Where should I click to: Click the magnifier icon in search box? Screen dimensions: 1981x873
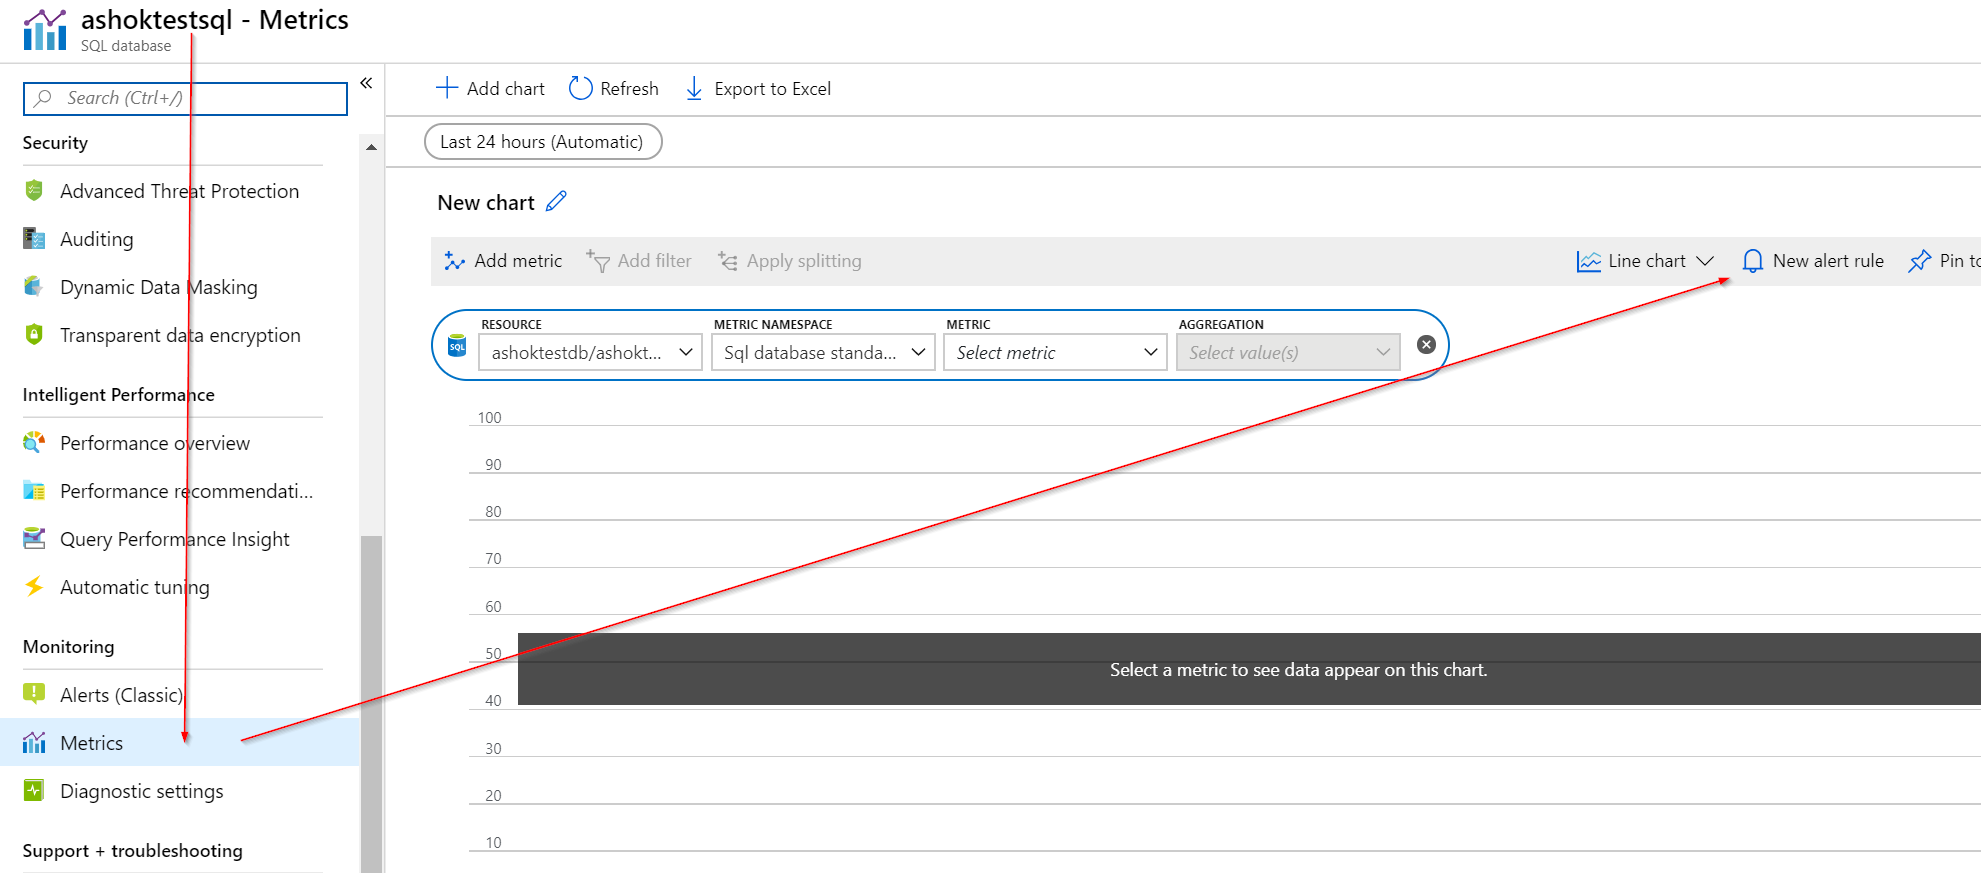(43, 98)
